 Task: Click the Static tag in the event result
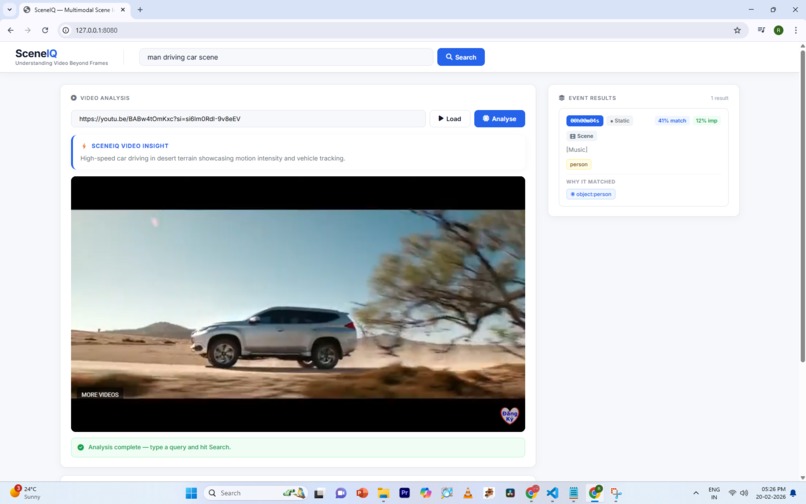619,121
